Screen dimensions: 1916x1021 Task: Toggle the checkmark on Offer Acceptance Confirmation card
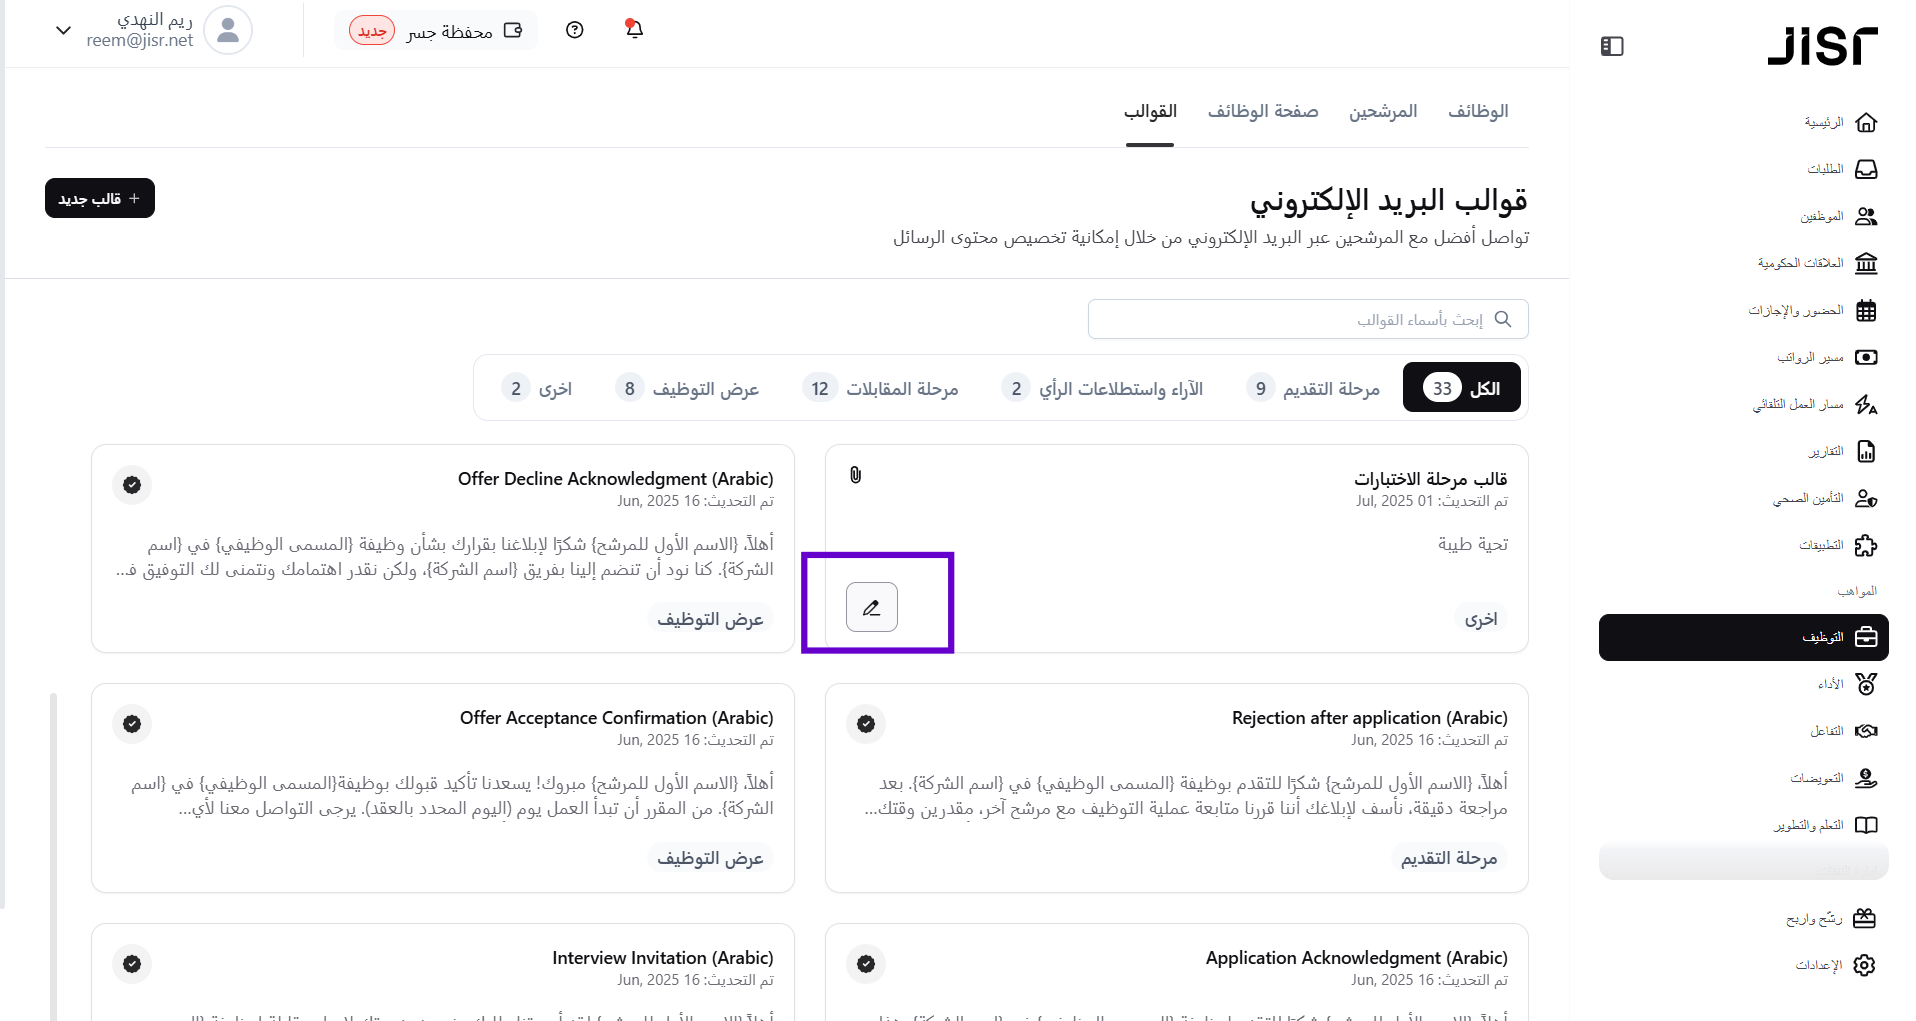[x=132, y=724]
